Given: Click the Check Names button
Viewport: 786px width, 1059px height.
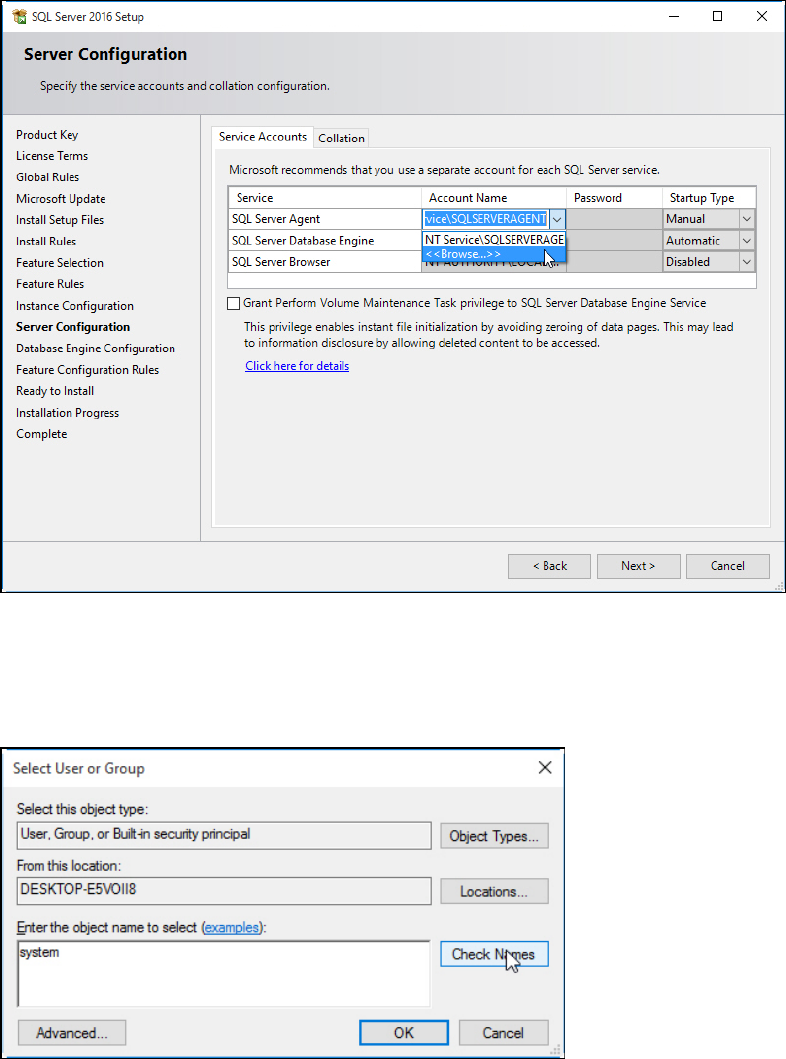Looking at the screenshot, I should [x=494, y=954].
